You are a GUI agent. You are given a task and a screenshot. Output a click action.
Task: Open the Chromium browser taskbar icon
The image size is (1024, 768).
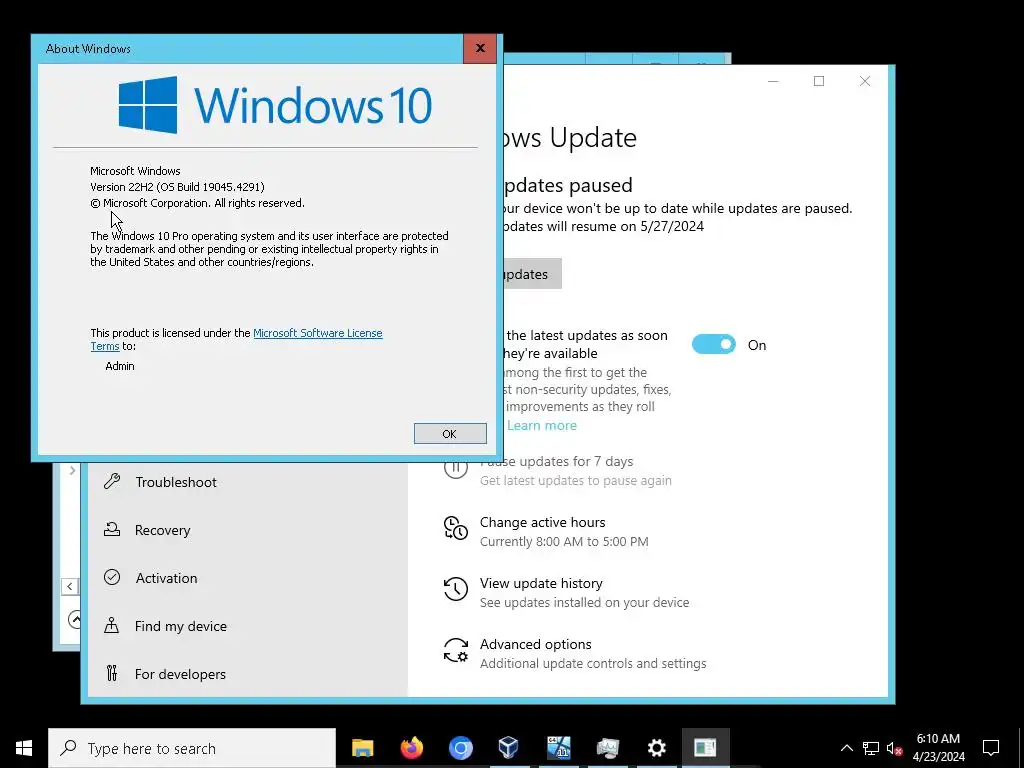click(460, 748)
